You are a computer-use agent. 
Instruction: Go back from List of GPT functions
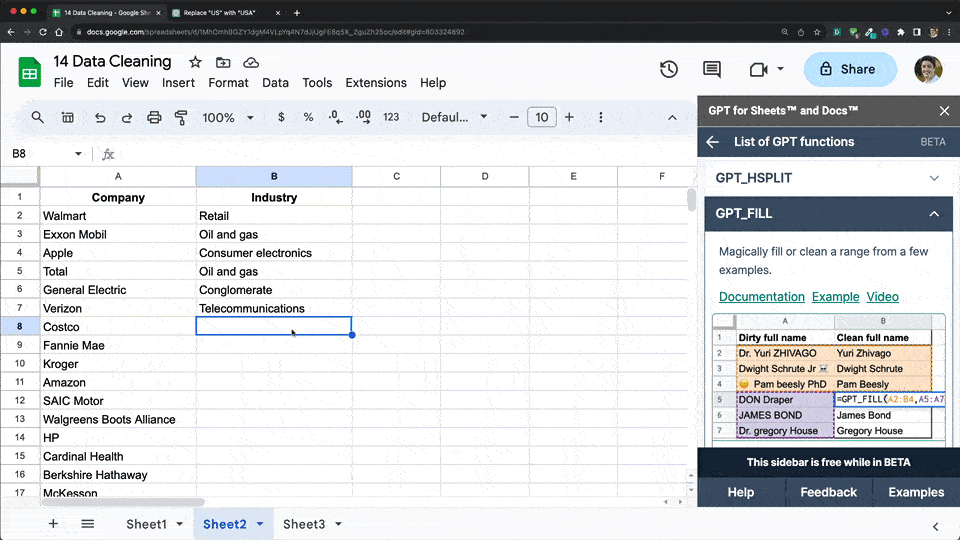click(712, 142)
